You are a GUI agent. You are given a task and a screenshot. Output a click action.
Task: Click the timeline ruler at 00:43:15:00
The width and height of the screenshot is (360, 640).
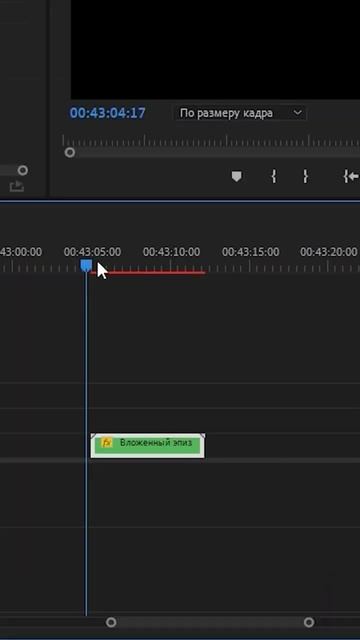pyautogui.click(x=251, y=252)
